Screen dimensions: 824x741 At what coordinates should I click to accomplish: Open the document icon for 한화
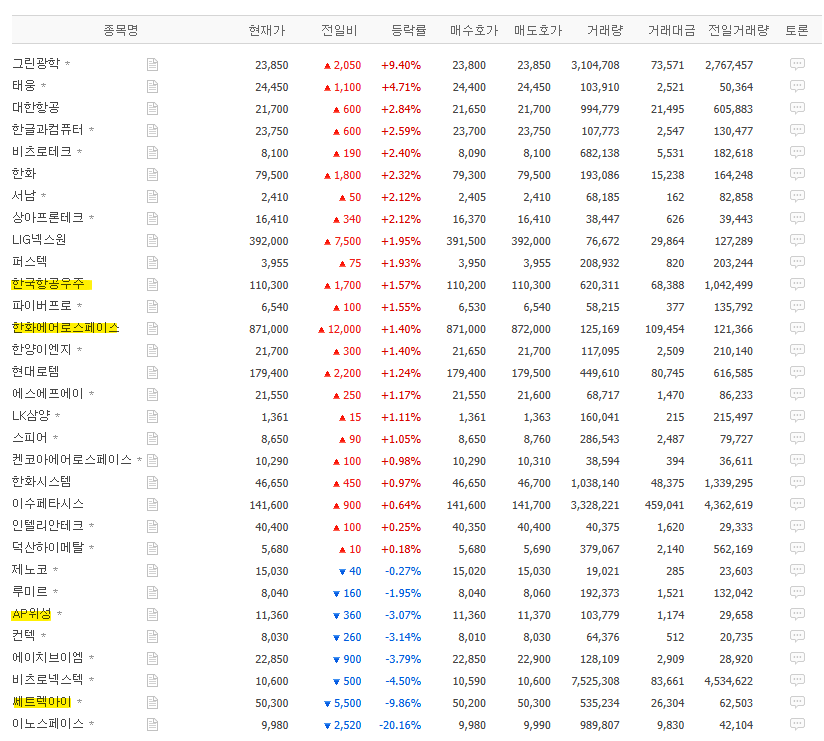pos(152,174)
